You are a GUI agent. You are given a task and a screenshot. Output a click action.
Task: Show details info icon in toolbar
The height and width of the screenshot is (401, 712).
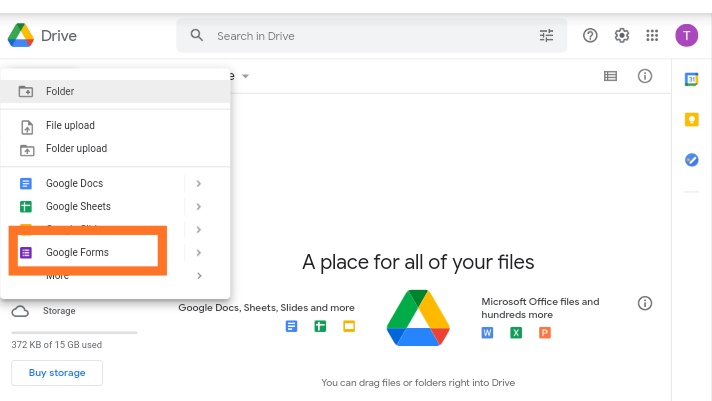tap(645, 76)
